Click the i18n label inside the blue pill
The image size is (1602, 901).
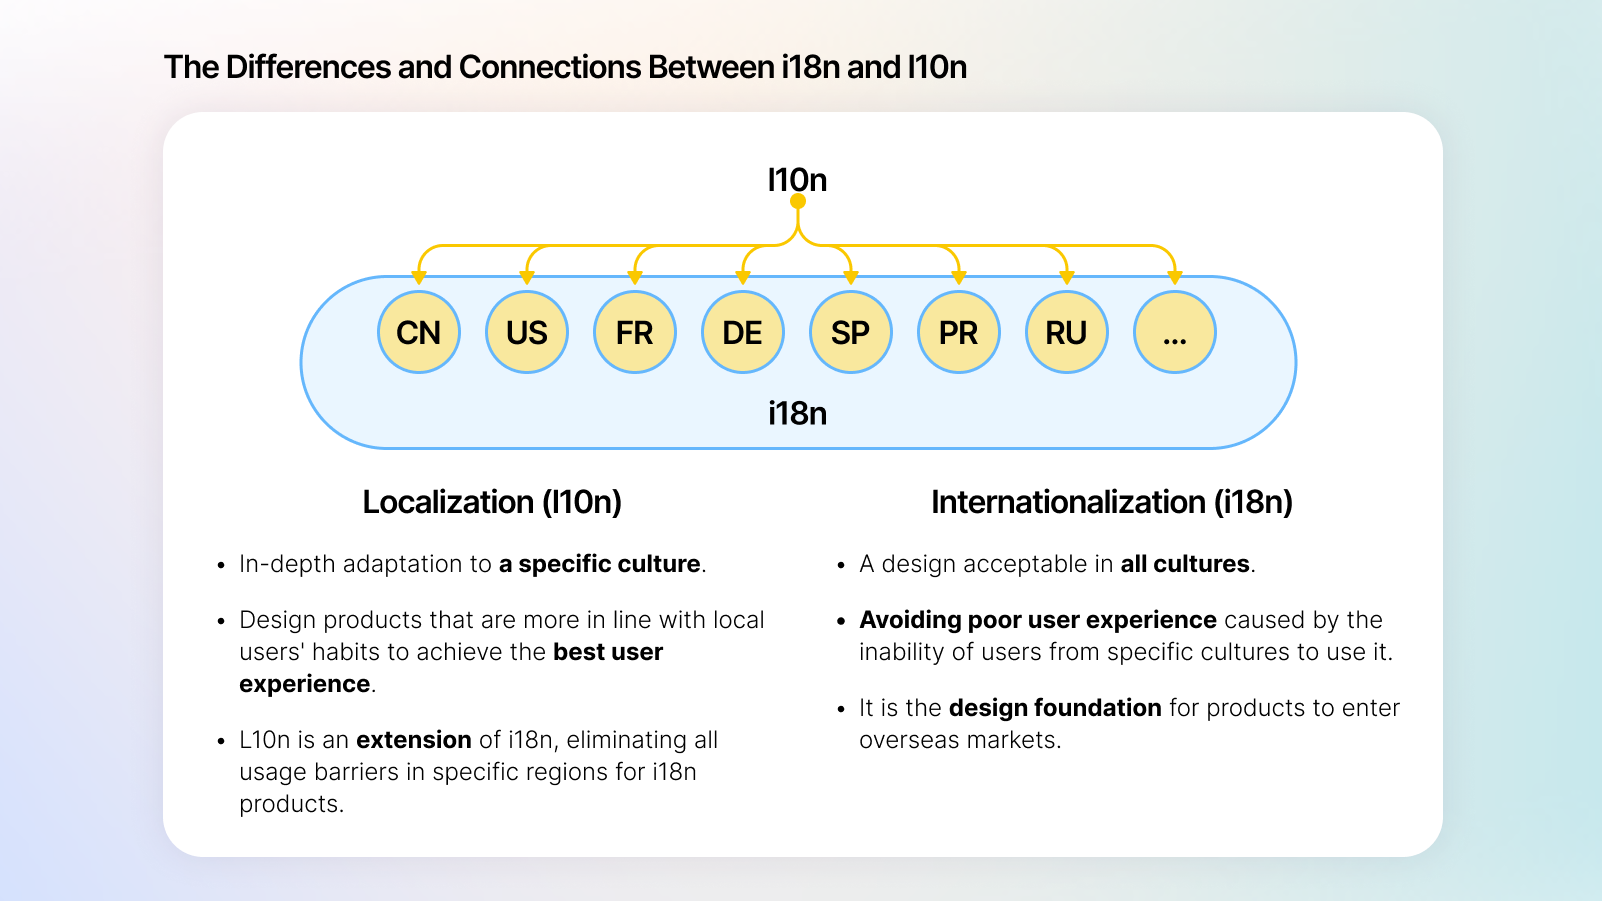[x=797, y=413]
